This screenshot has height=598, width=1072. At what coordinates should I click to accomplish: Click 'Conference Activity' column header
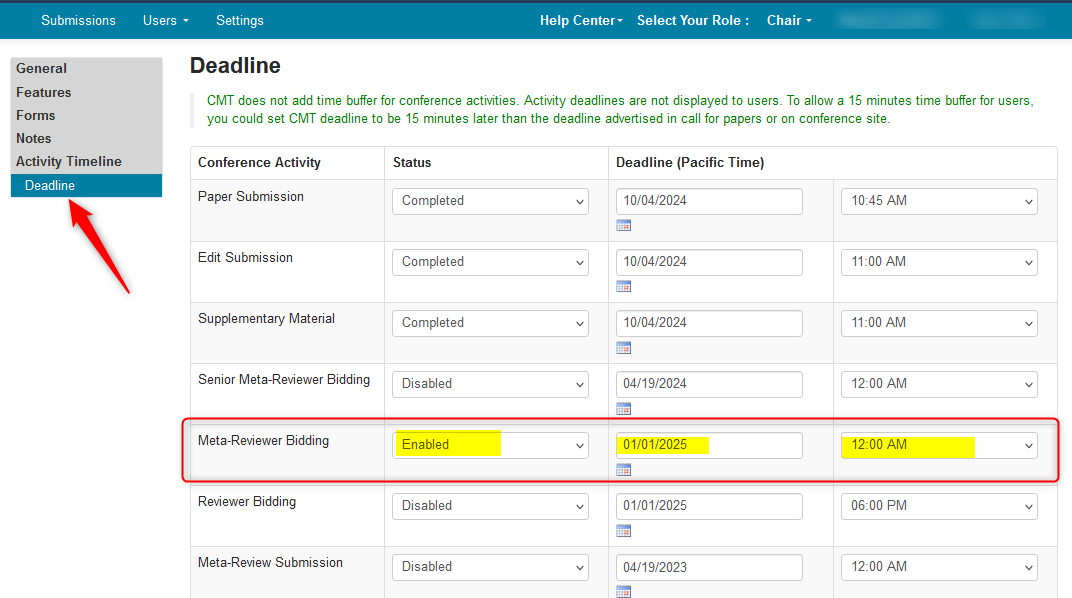(x=259, y=163)
